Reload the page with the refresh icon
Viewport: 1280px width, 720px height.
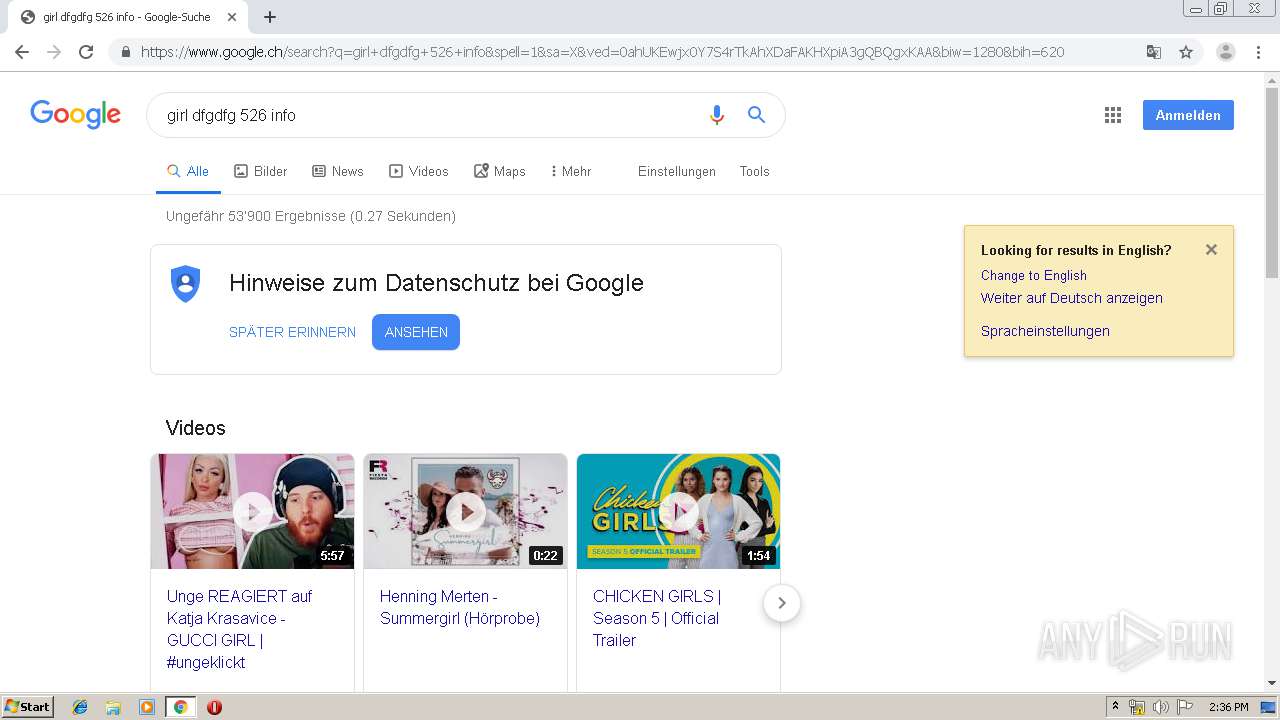tap(86, 52)
